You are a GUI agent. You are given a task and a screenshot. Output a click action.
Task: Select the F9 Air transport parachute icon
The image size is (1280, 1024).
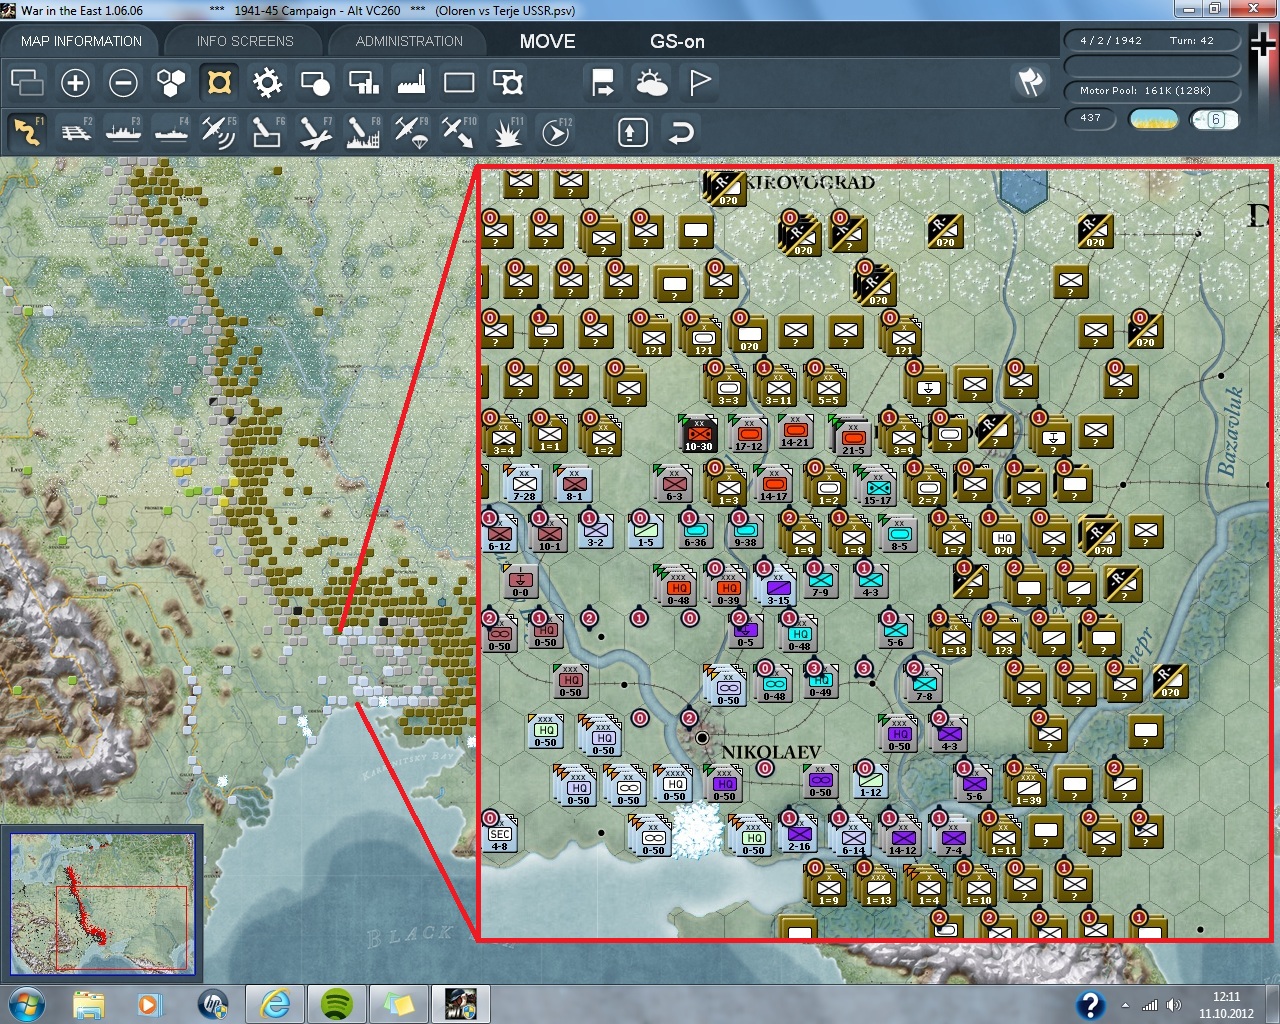[x=411, y=132]
